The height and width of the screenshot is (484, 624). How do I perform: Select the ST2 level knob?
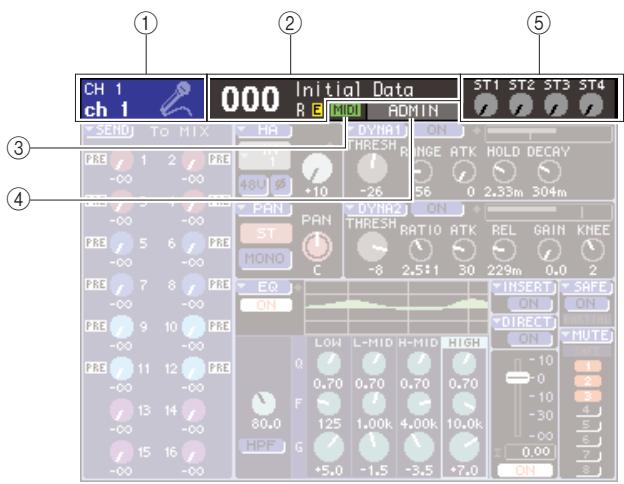tap(521, 105)
